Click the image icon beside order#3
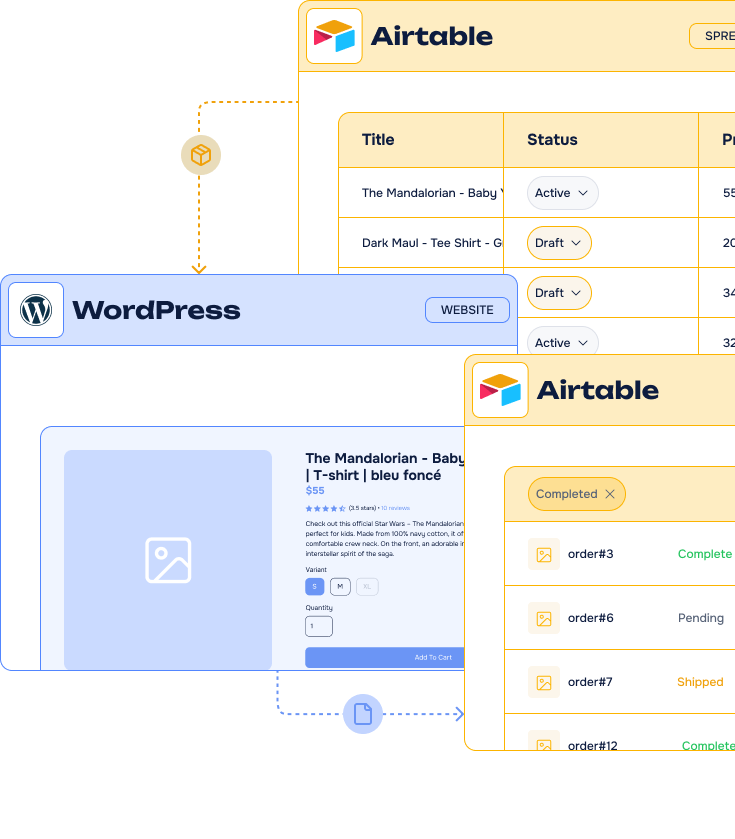Viewport: 735px width, 839px height. click(544, 554)
